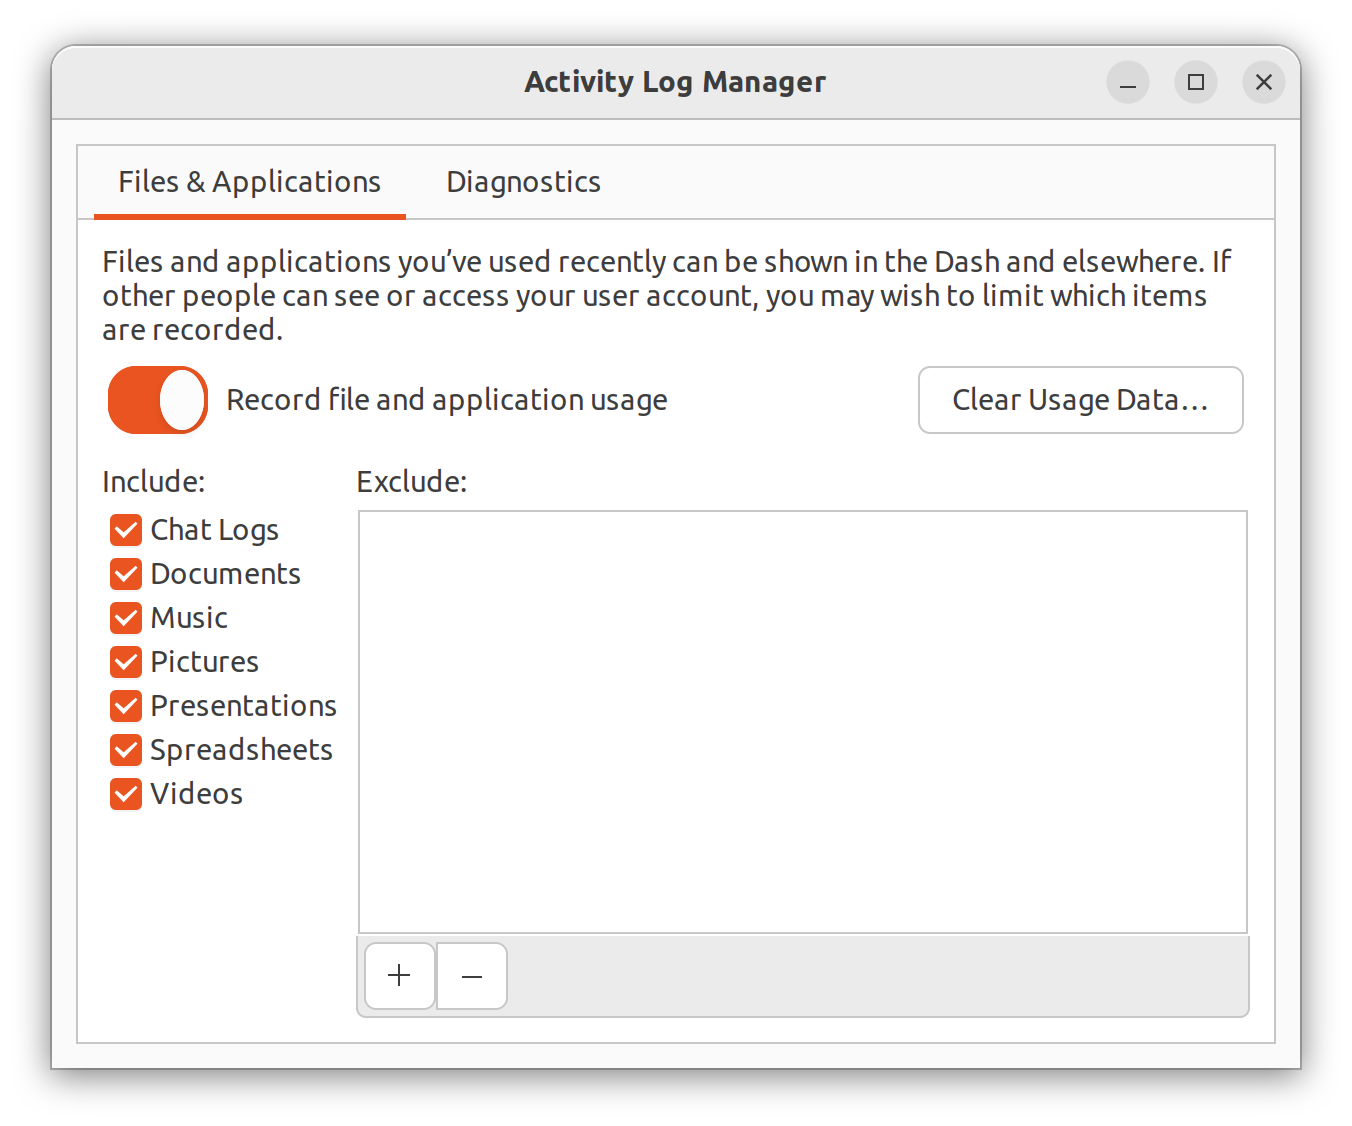
Task: Switch to the Diagnostics tab
Action: click(523, 182)
